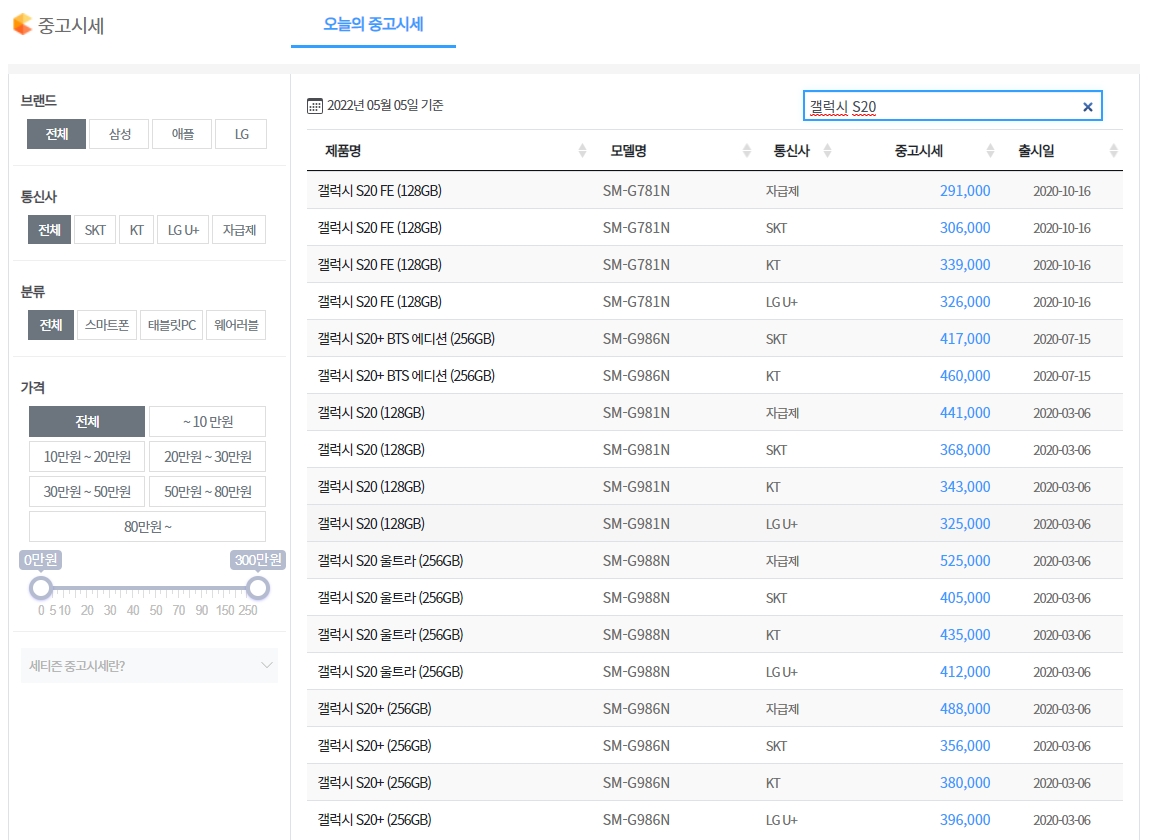Sort by 출시일 column arrows
This screenshot has width=1151, height=840.
coord(1114,151)
